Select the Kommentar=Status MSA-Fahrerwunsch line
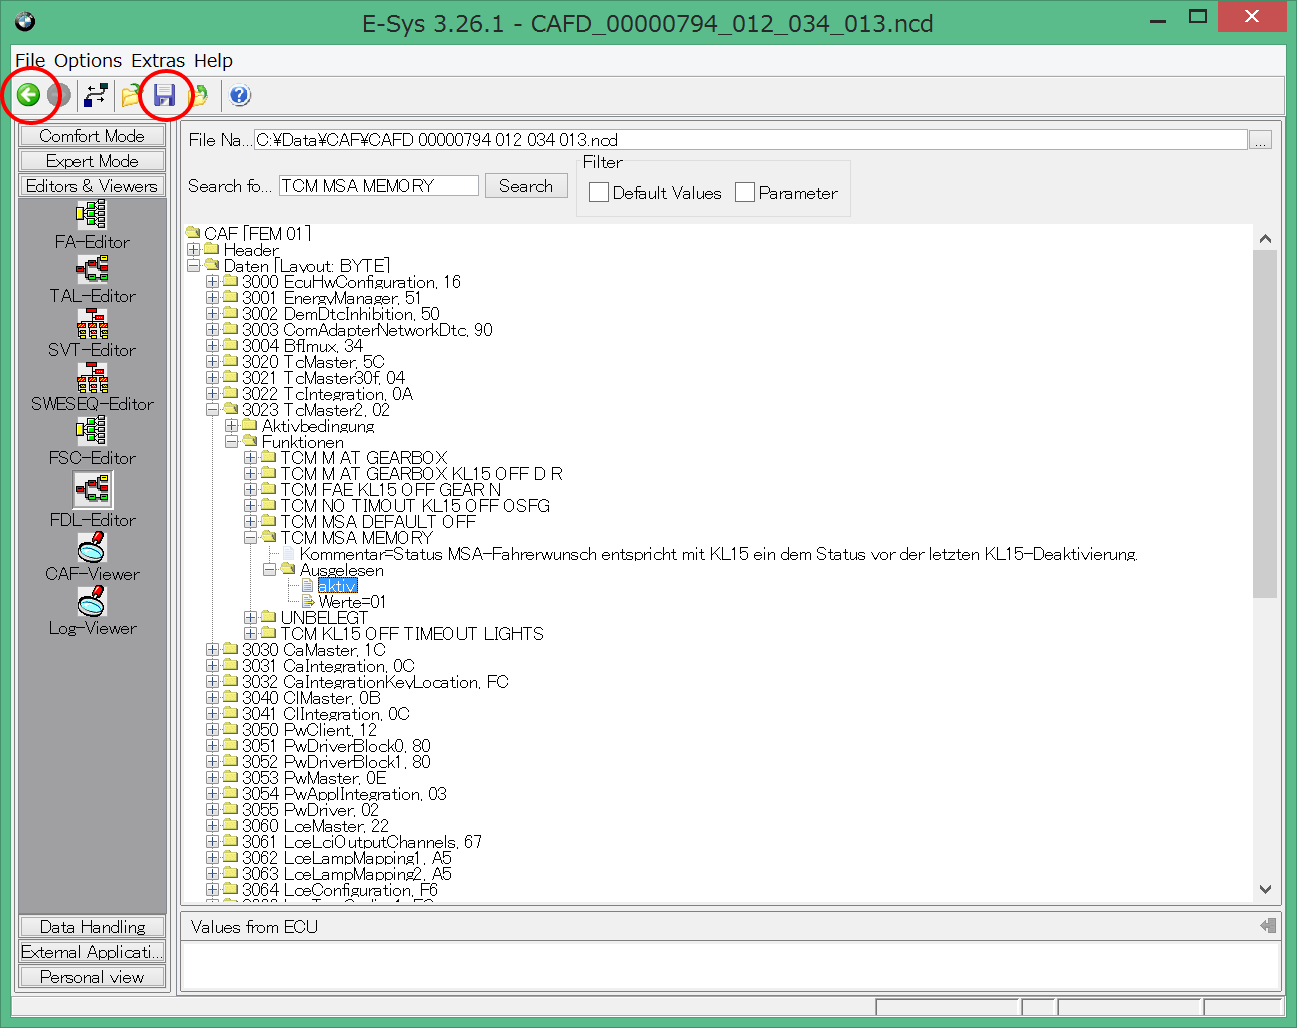 [x=718, y=554]
